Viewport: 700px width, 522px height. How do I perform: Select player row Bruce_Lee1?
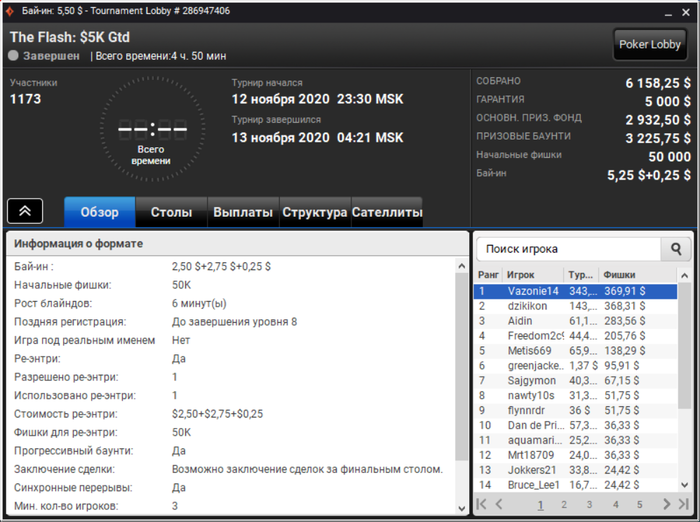pyautogui.click(x=575, y=484)
